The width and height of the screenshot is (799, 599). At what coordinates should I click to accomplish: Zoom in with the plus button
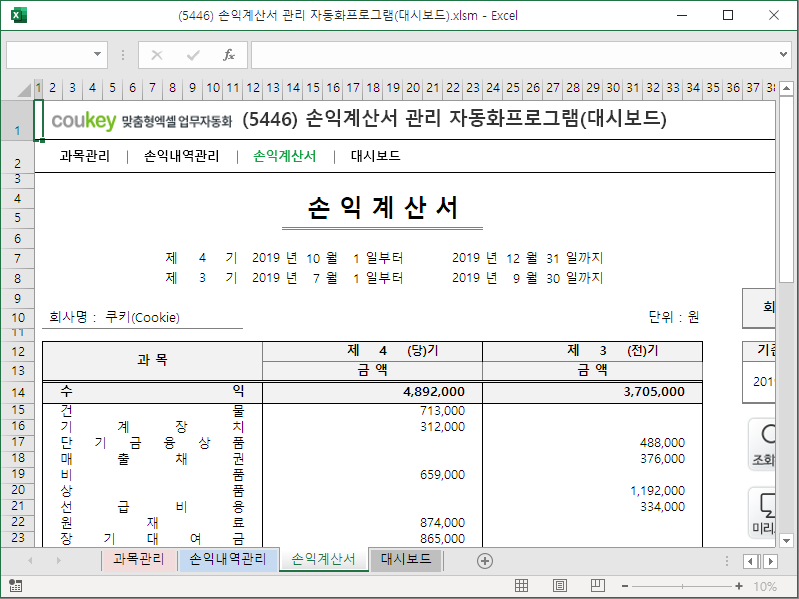point(739,586)
